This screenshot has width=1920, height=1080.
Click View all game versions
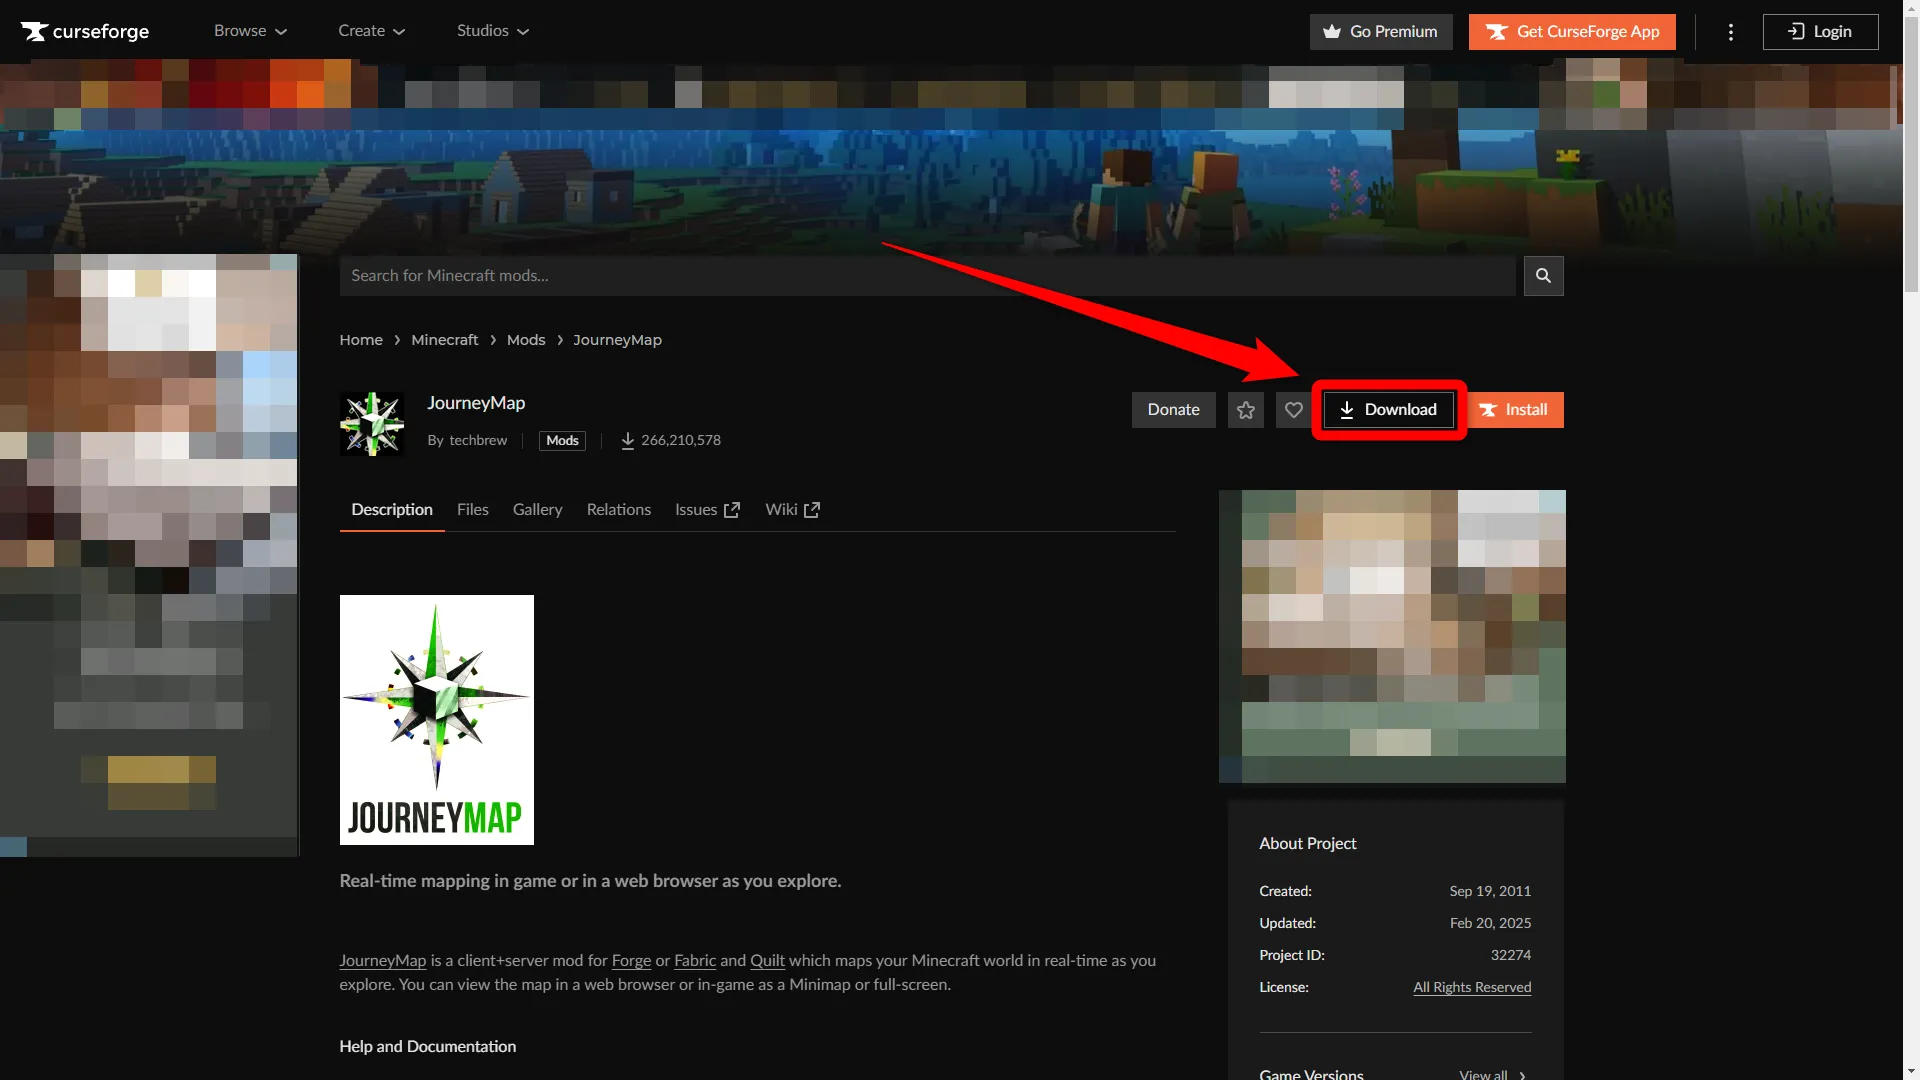tap(1493, 1074)
